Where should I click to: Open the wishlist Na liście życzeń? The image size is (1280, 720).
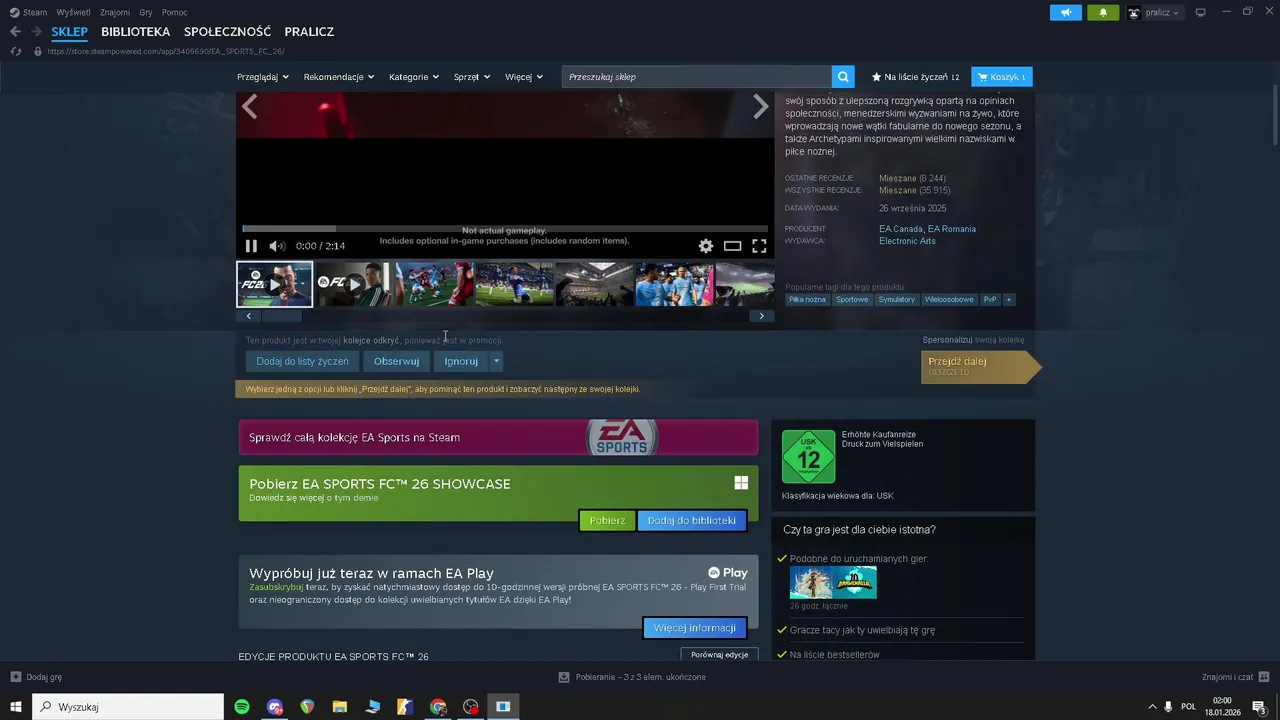pyautogui.click(x=915, y=77)
